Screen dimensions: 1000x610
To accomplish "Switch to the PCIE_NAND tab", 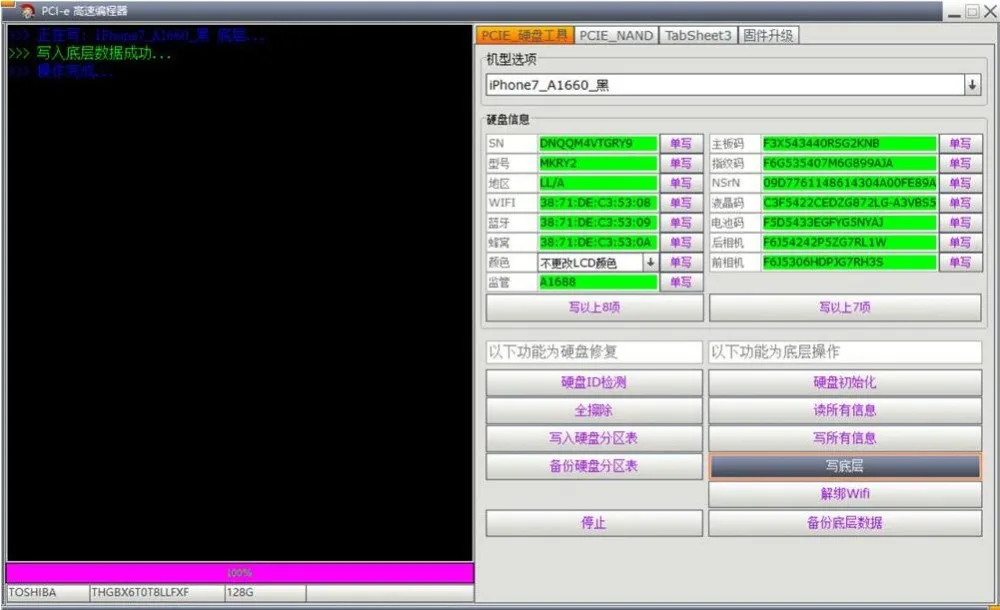I will pos(616,36).
